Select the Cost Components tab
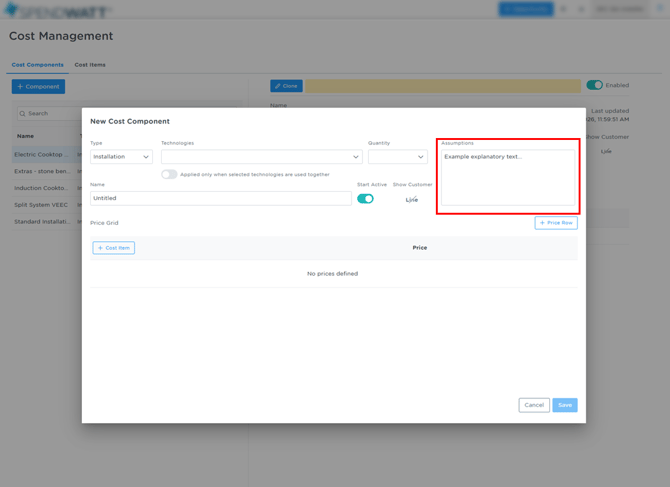 (38, 65)
